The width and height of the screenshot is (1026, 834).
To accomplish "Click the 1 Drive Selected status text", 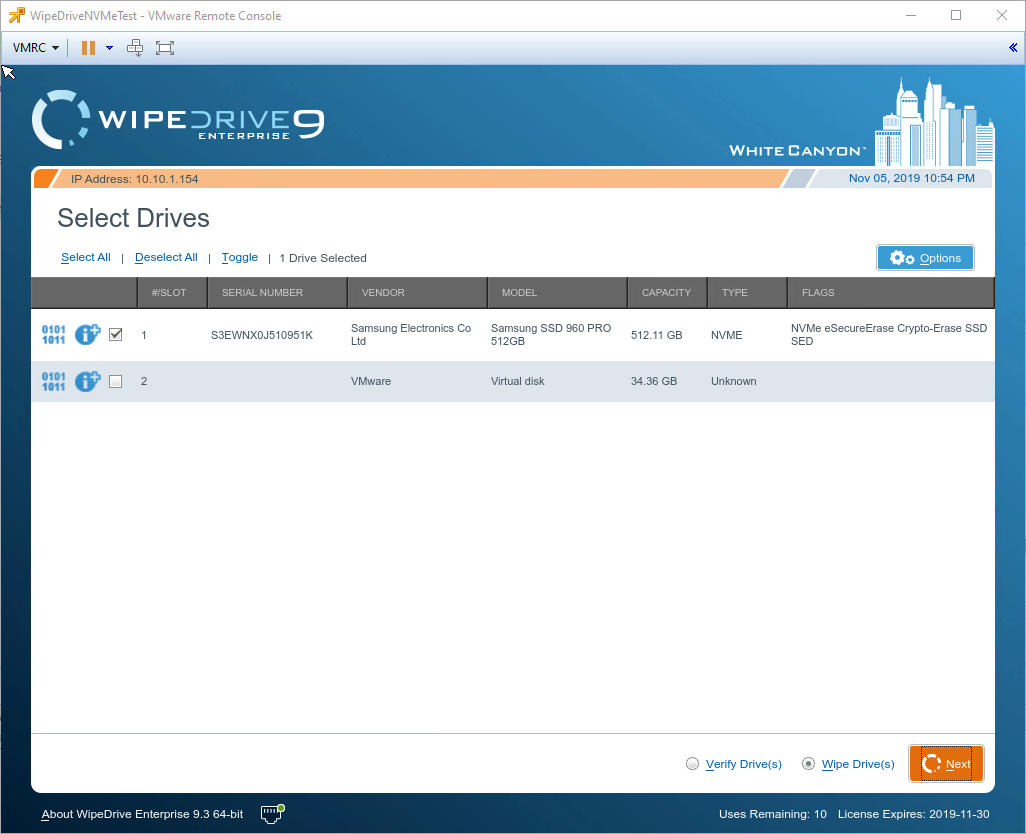I will [323, 258].
